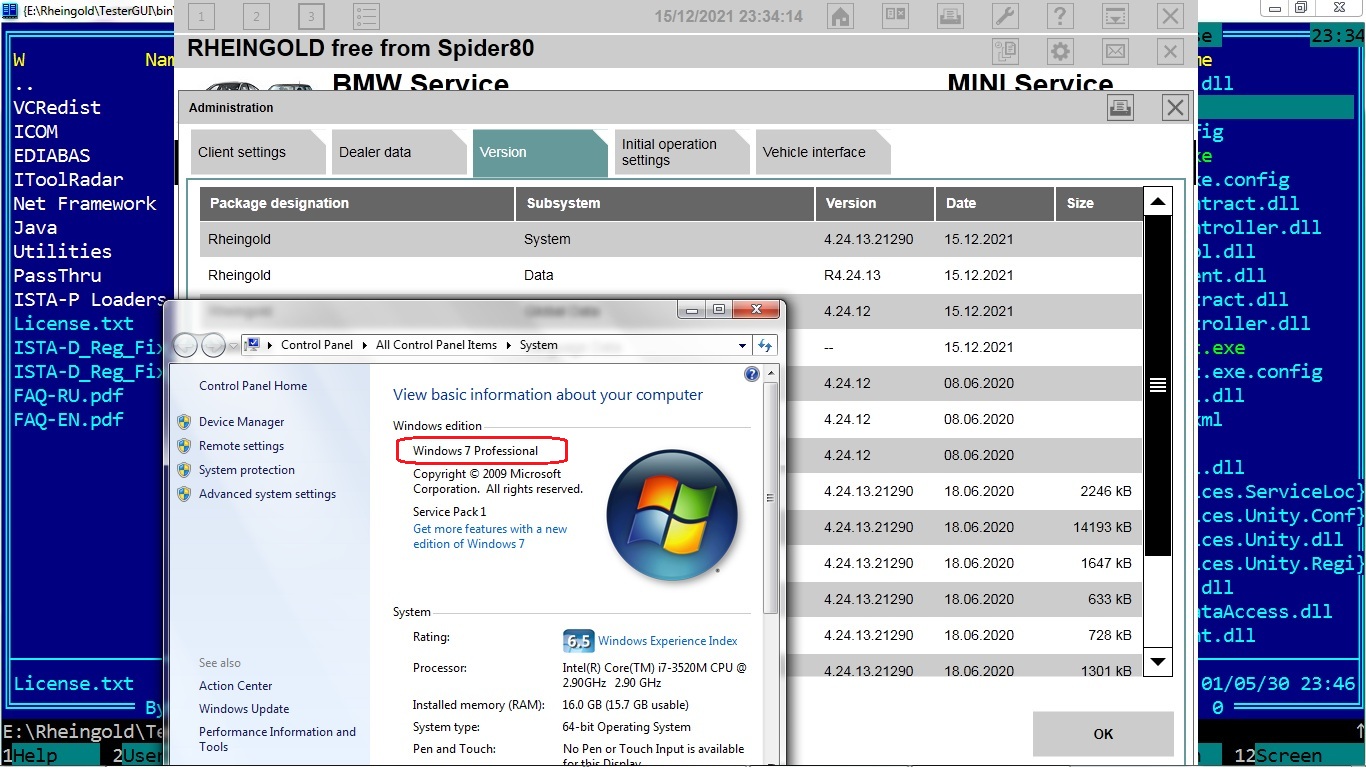Open Device Manager link

pos(241,422)
